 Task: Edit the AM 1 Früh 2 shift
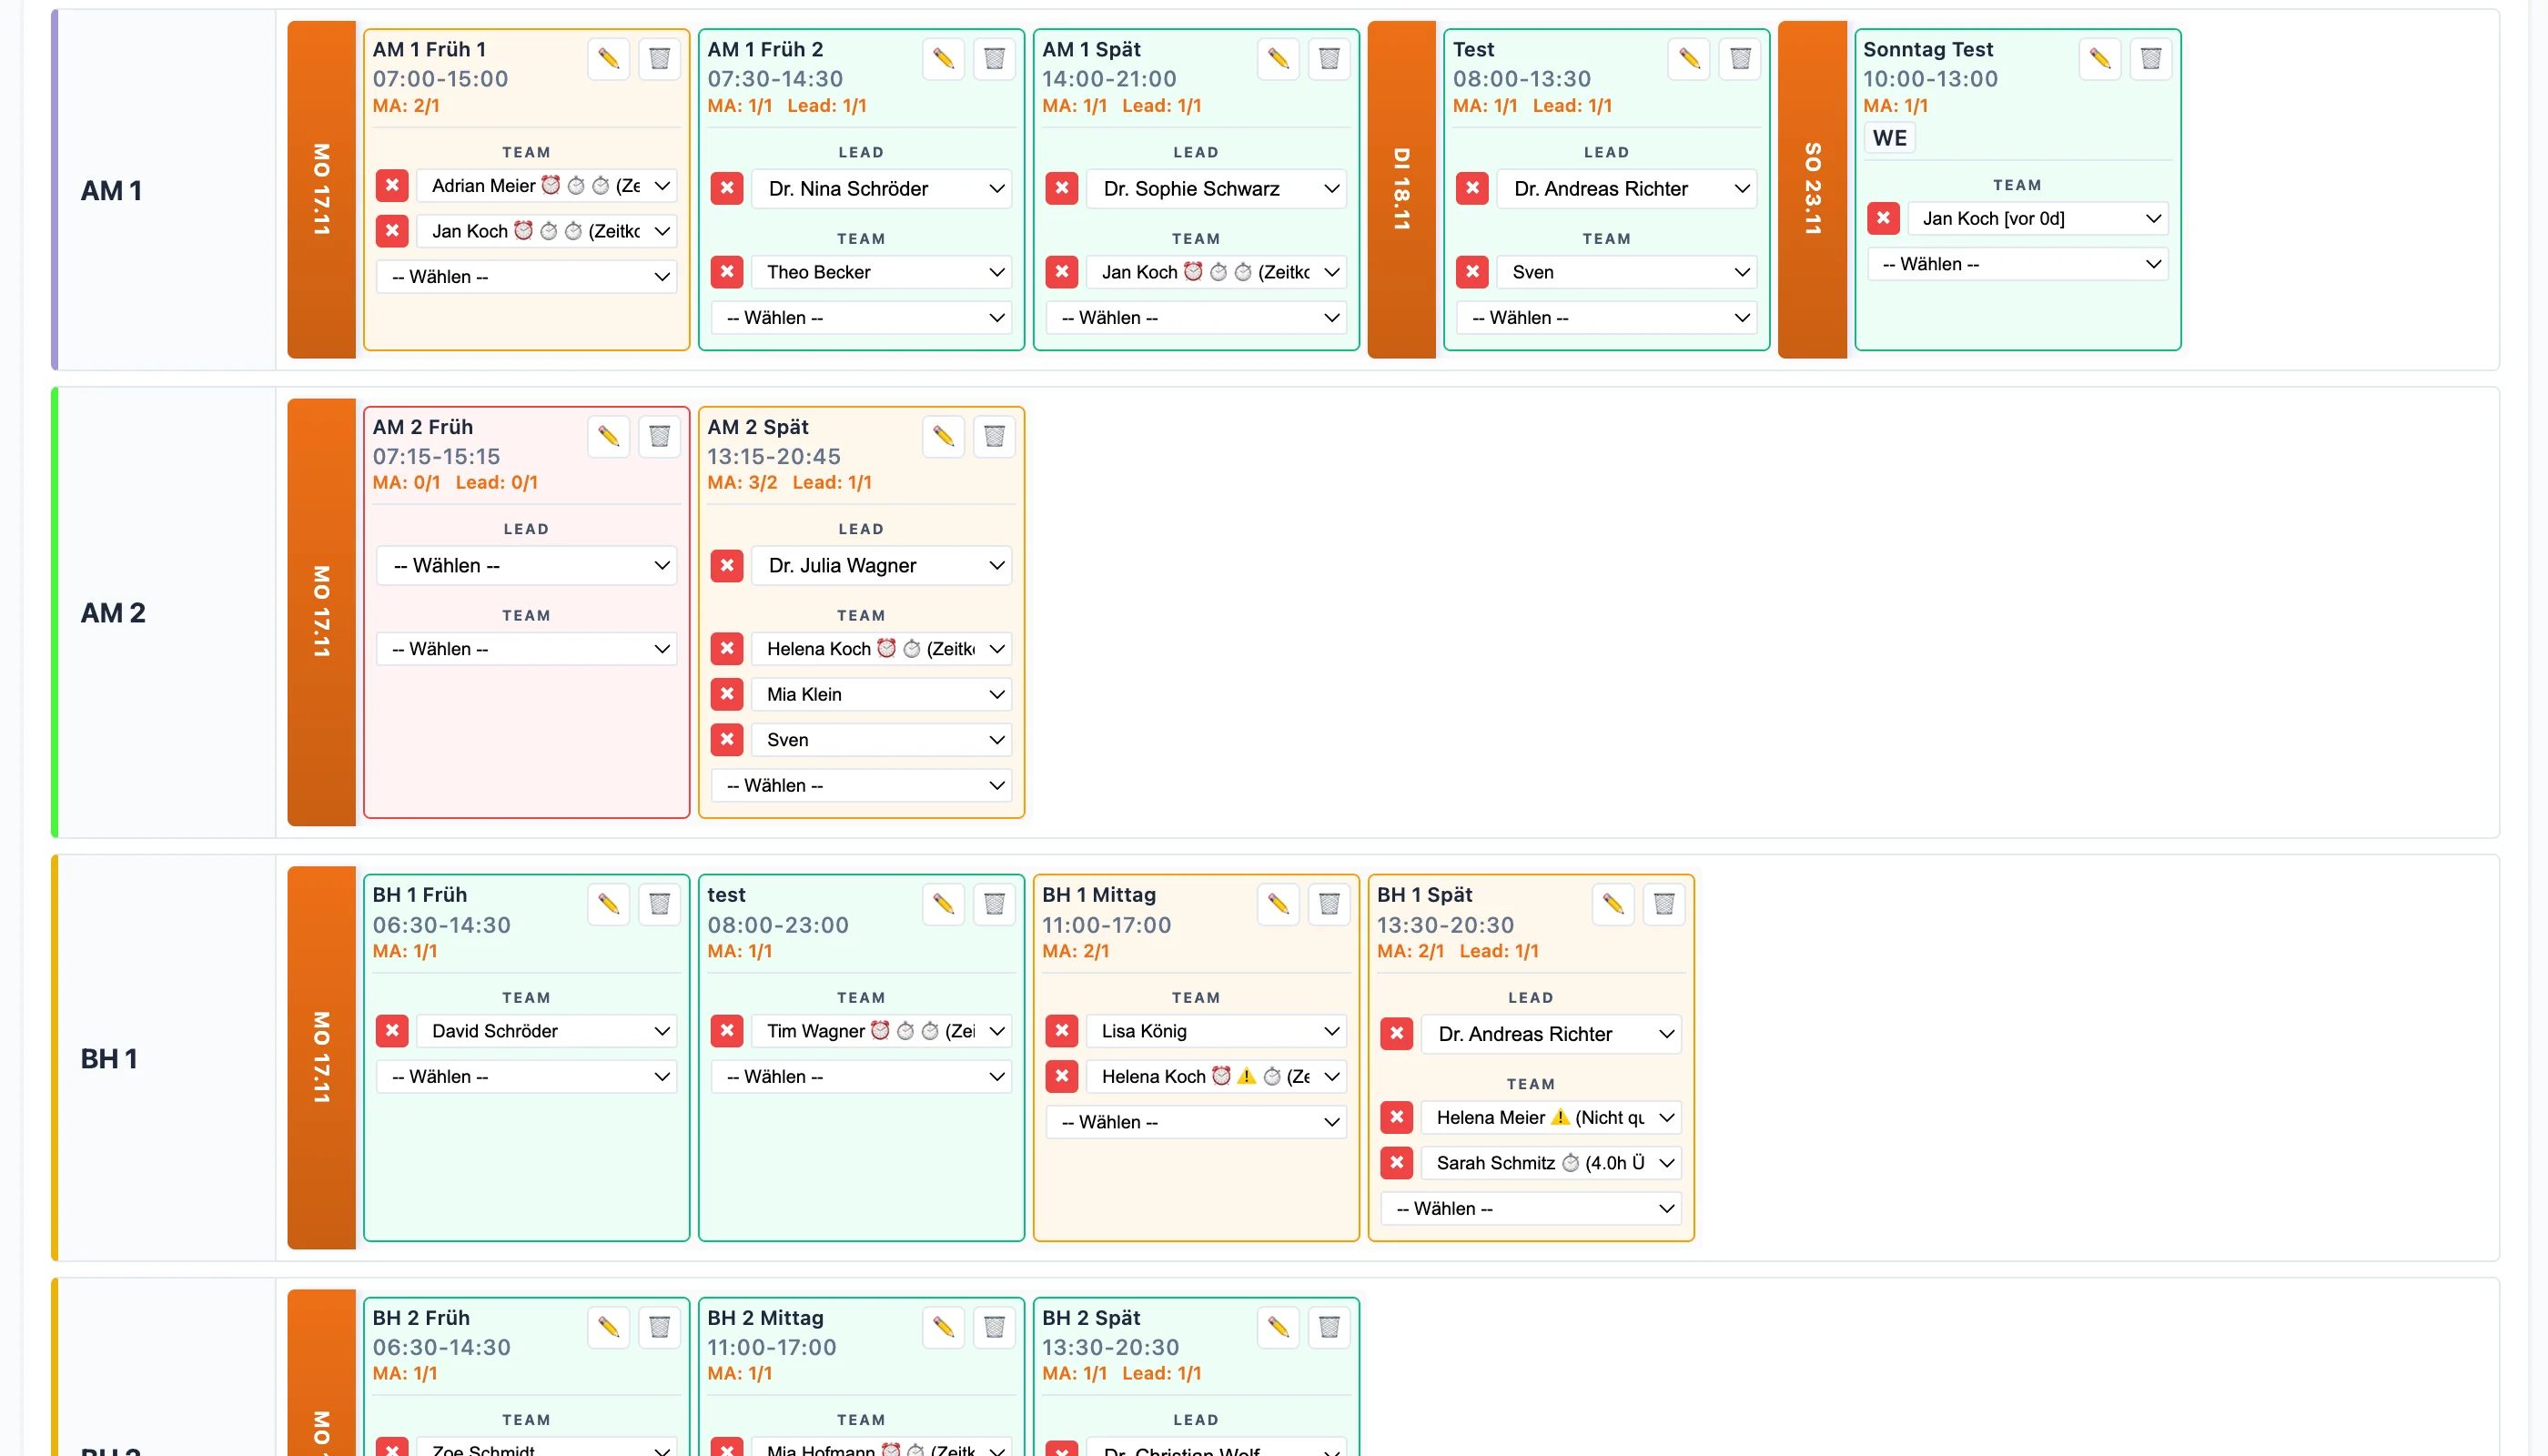pos(943,58)
